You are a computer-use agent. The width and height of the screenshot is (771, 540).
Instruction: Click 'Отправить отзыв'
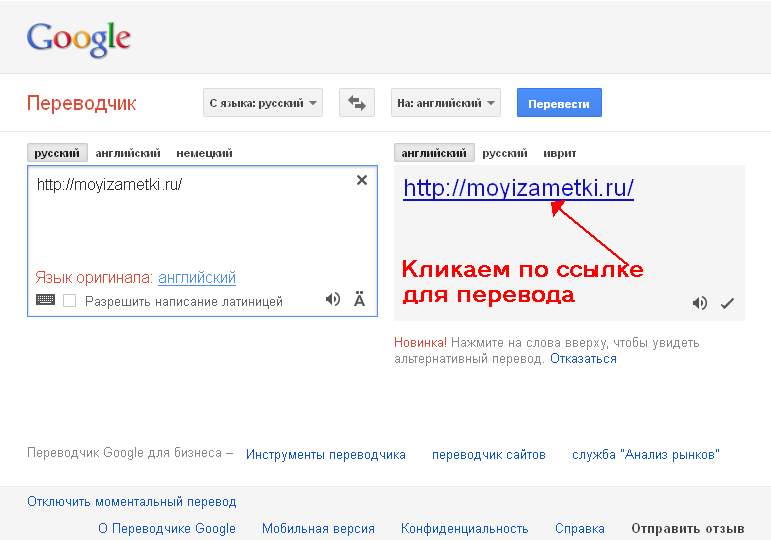coord(688,529)
